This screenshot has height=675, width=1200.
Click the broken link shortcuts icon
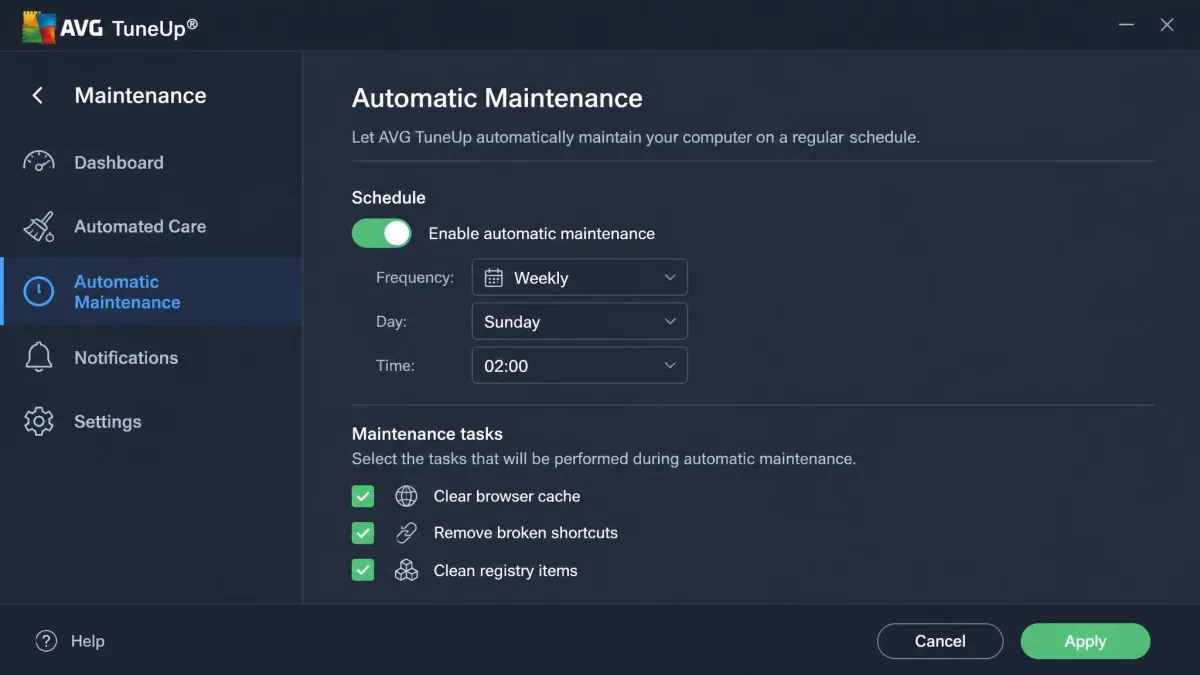(406, 533)
